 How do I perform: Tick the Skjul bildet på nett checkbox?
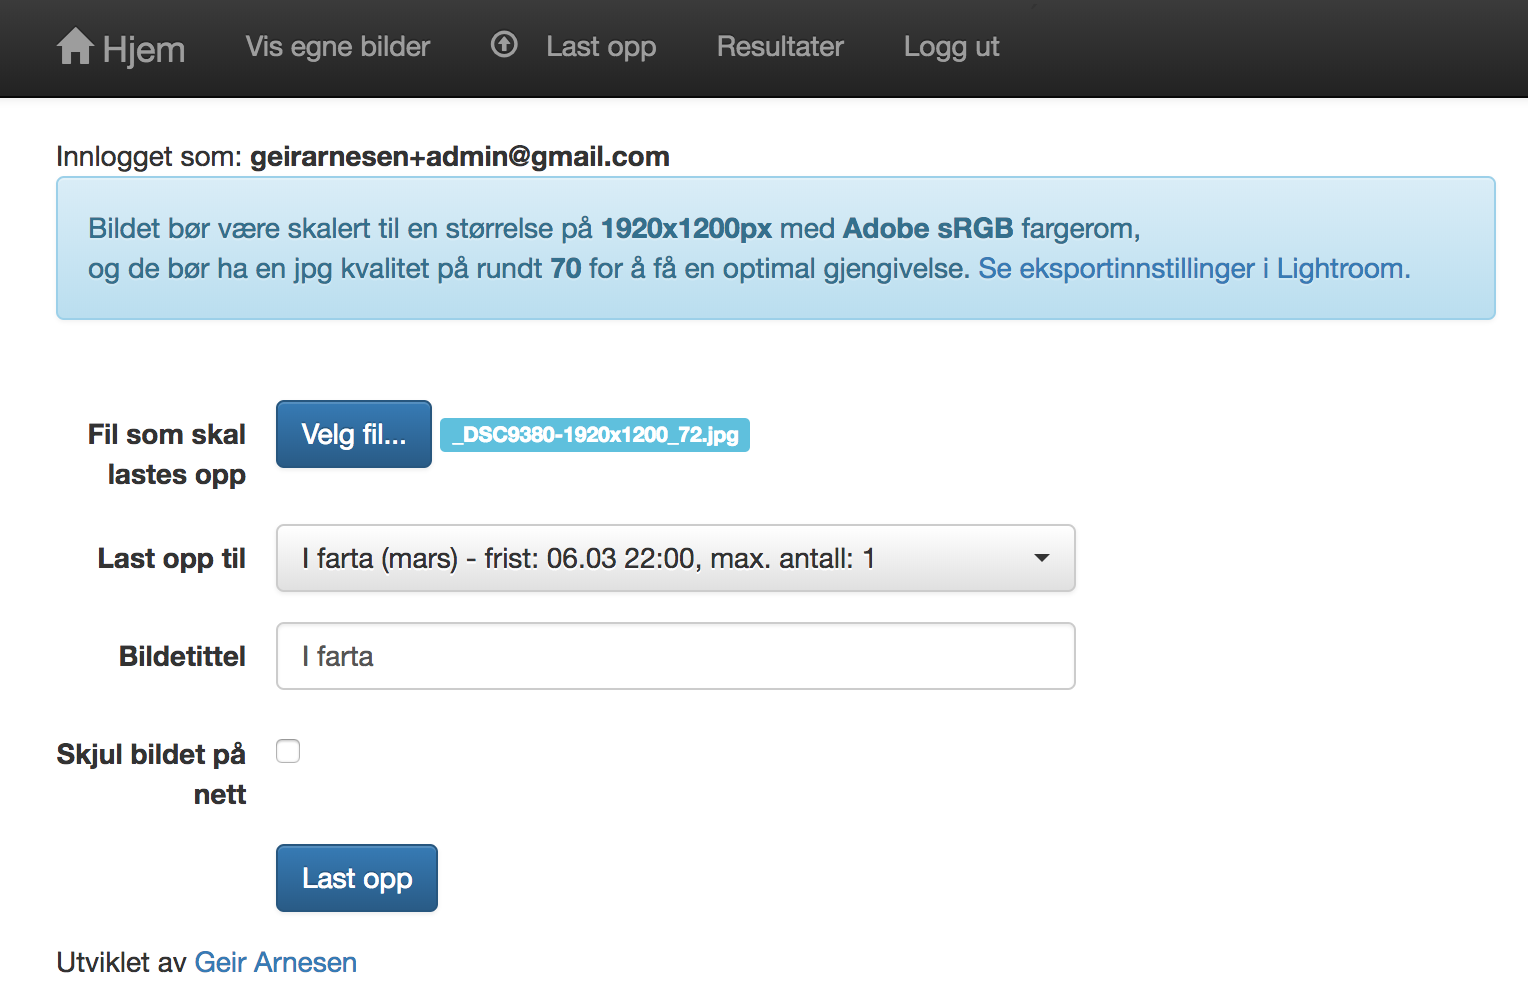click(x=288, y=751)
